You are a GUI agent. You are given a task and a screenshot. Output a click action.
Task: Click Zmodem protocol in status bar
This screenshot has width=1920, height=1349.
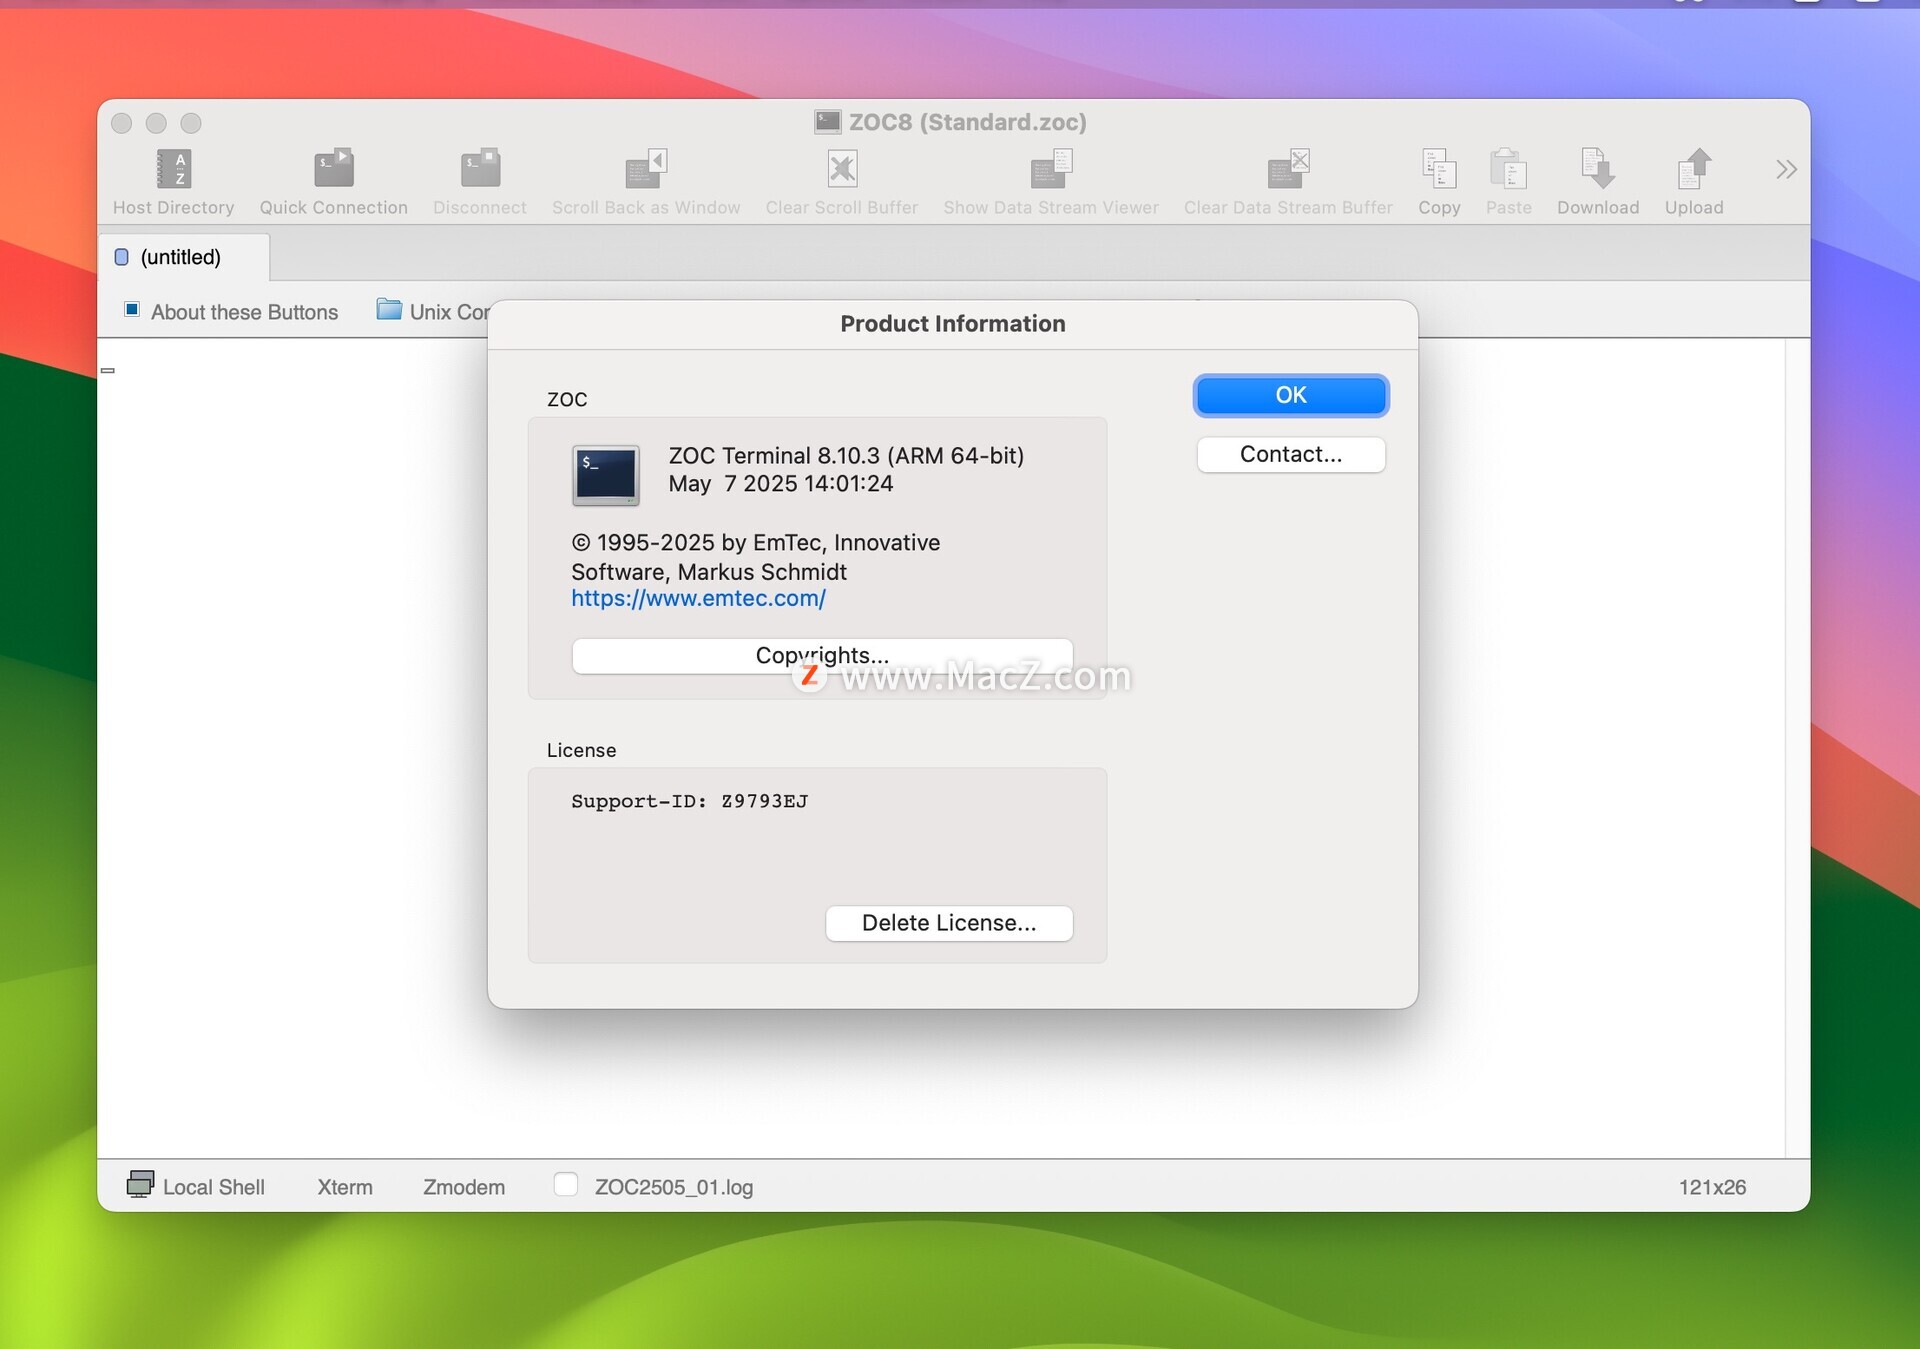click(464, 1187)
